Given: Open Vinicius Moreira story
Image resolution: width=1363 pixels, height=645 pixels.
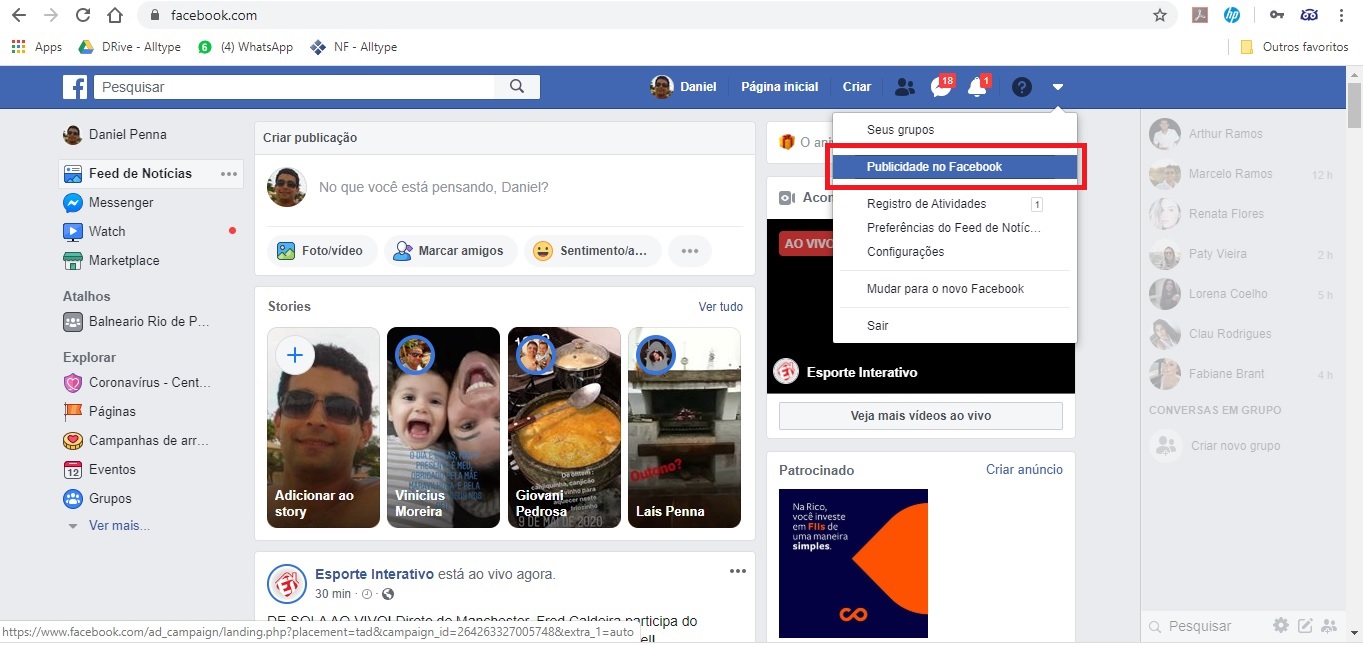Looking at the screenshot, I should pyautogui.click(x=443, y=427).
